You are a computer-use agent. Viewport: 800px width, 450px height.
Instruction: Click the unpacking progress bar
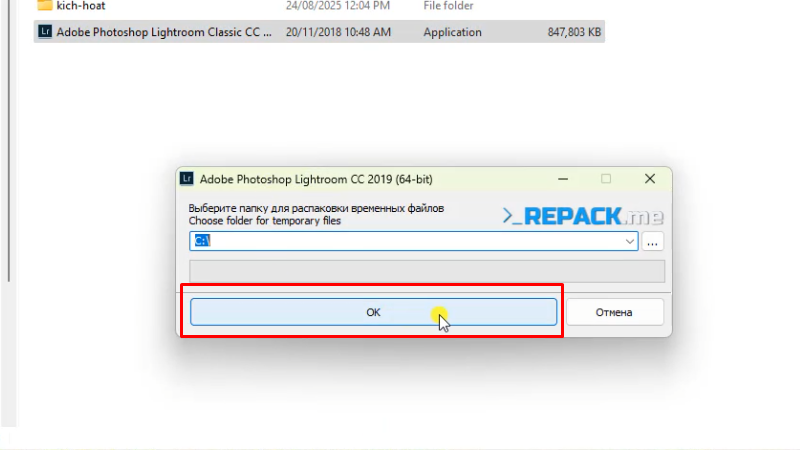point(427,271)
